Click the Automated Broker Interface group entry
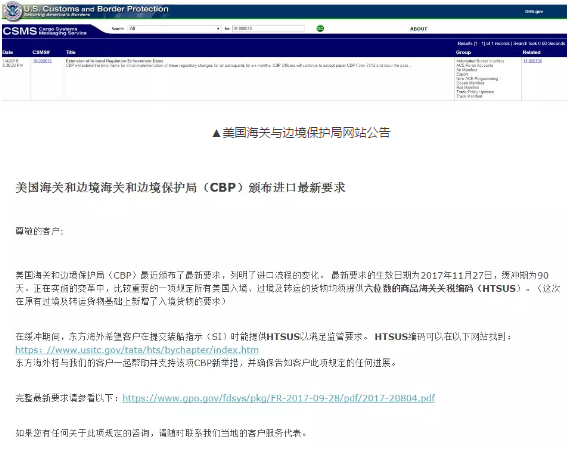The height and width of the screenshot is (460, 571). coord(480,61)
